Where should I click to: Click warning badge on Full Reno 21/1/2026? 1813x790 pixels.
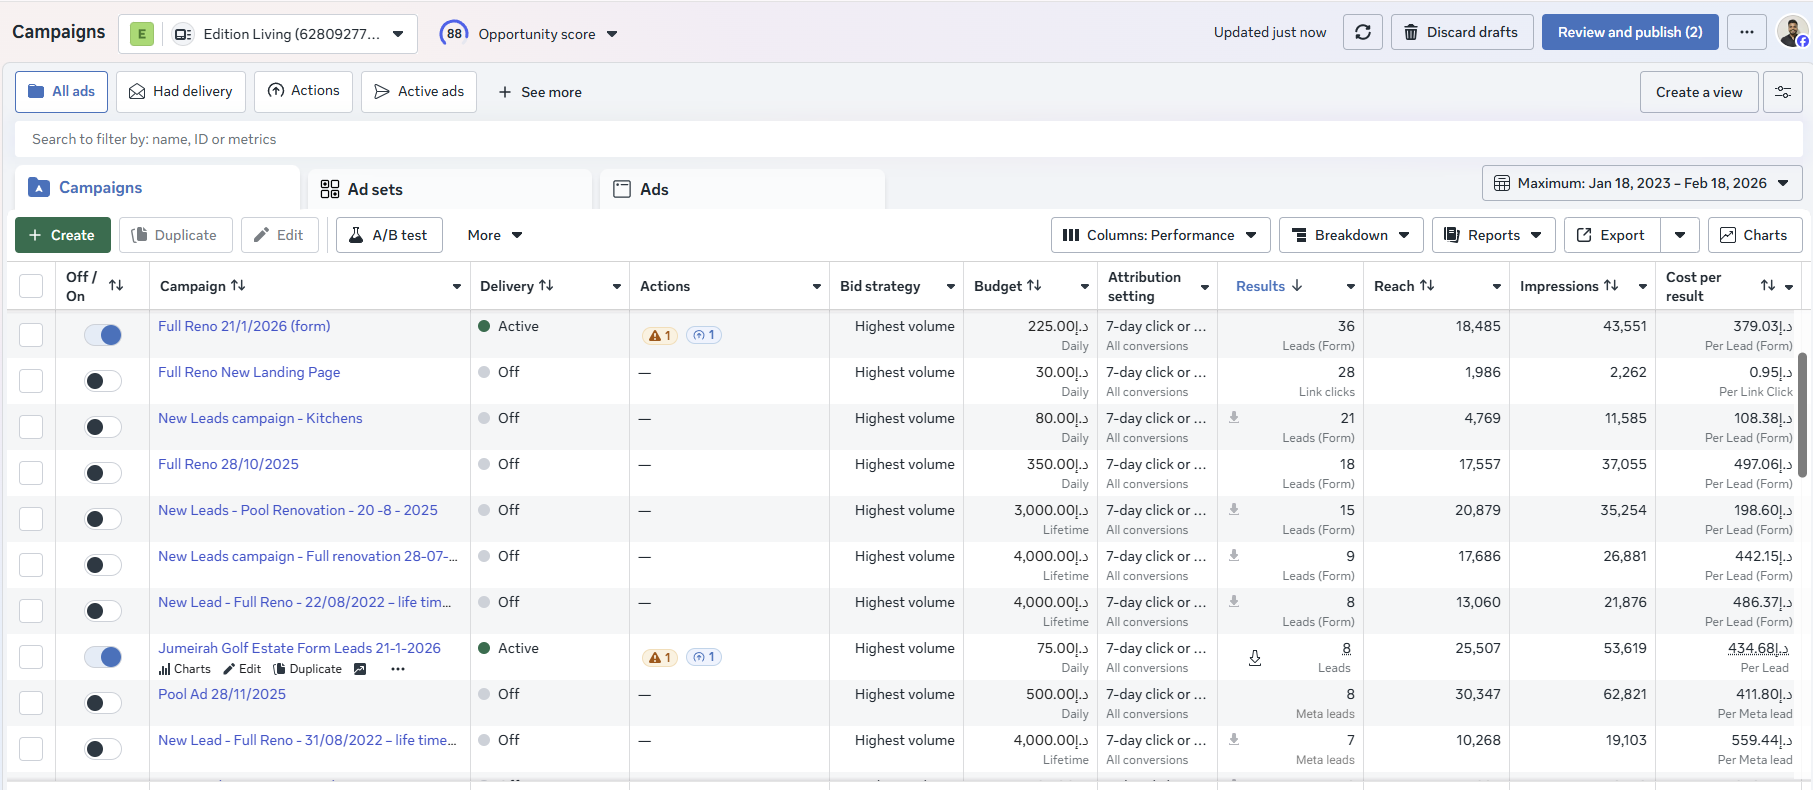point(660,335)
